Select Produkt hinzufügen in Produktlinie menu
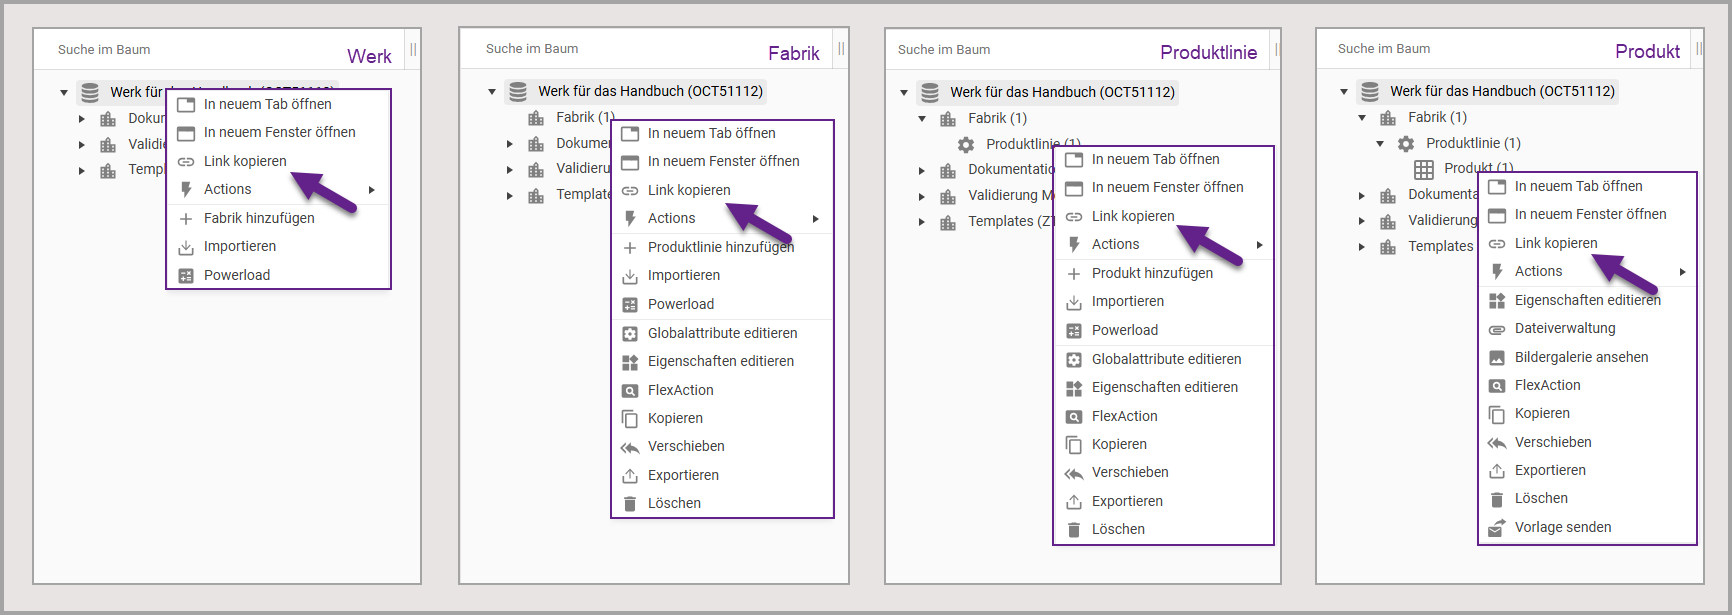 coord(1152,273)
